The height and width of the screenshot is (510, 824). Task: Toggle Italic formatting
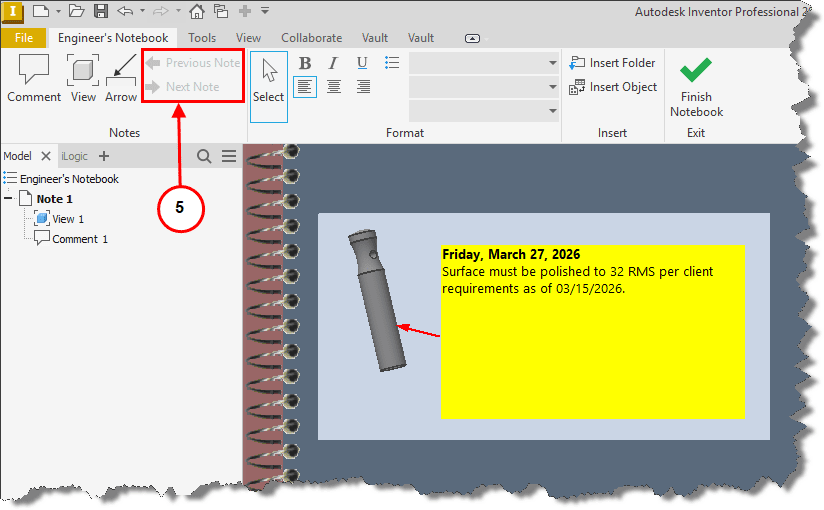[334, 63]
